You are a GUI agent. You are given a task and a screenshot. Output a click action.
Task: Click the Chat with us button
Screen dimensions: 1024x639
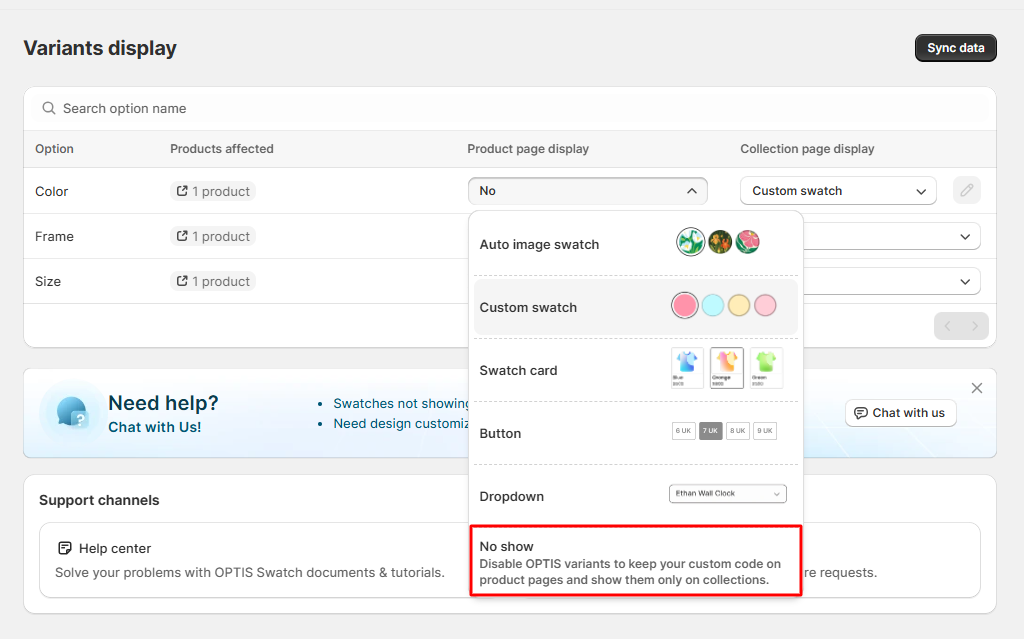[901, 413]
